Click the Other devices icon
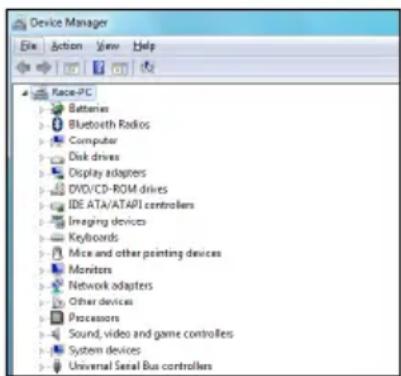This screenshot has width=401, height=376. click(x=57, y=302)
